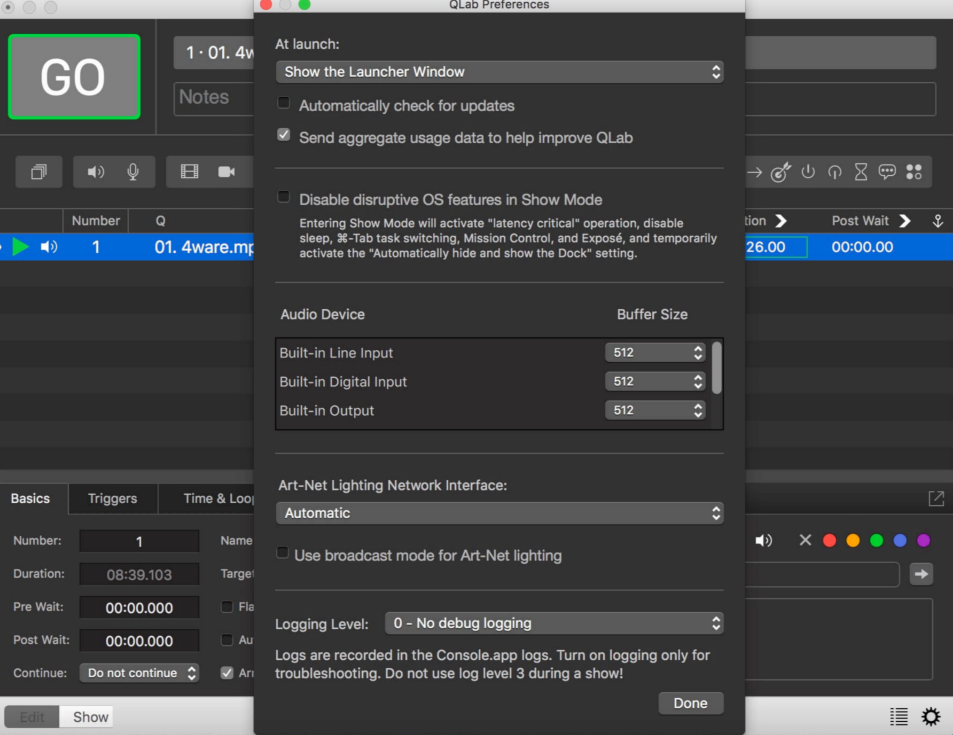The width and height of the screenshot is (953, 735).
Task: Open the Time & Loops tab
Action: click(x=219, y=499)
